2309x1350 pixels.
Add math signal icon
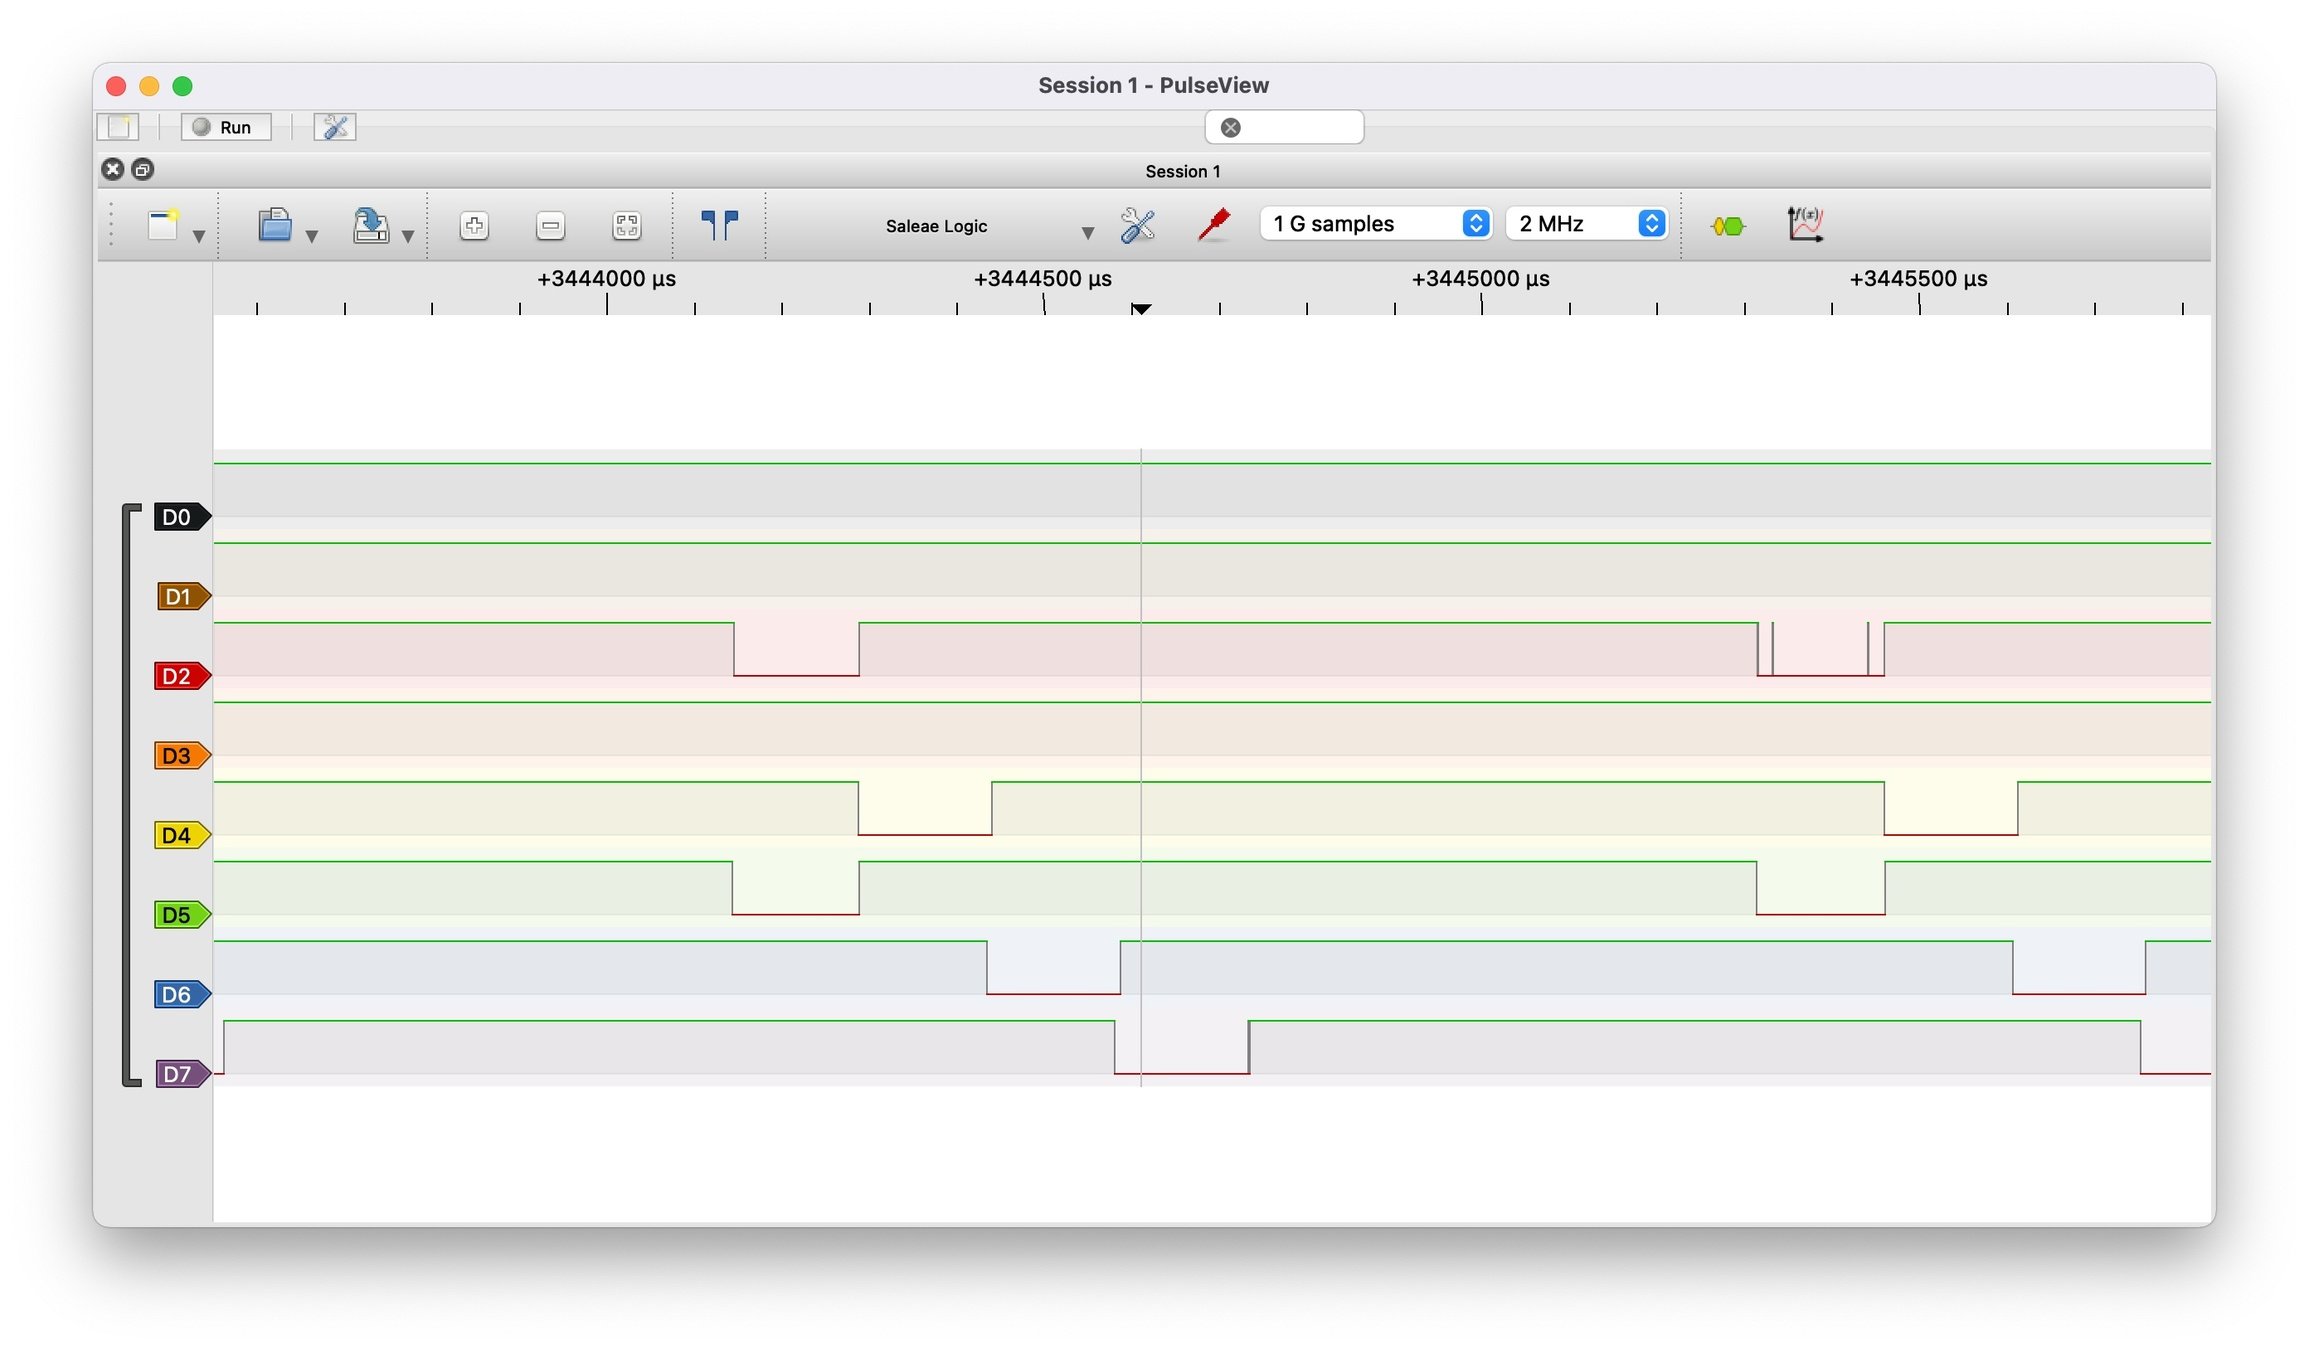(1805, 224)
